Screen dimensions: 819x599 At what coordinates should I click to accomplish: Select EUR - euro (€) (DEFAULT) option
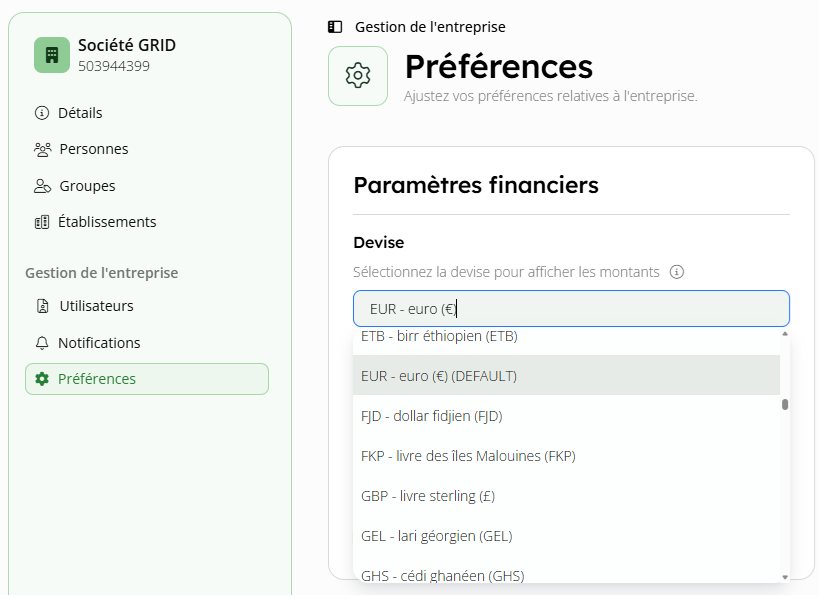(439, 376)
